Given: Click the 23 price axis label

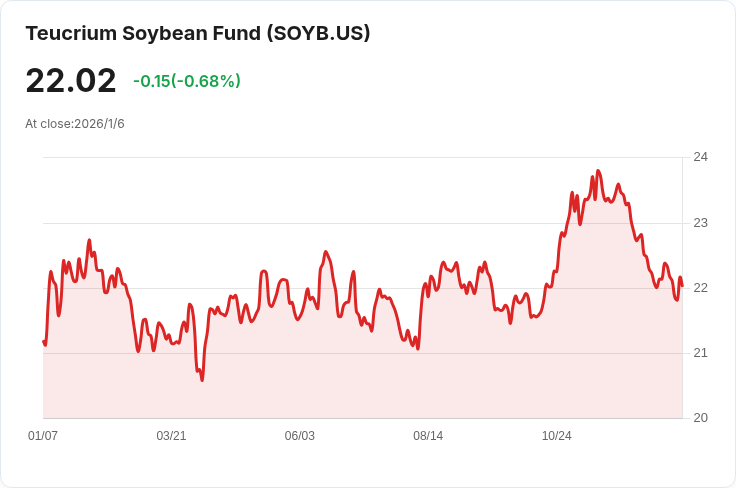Looking at the screenshot, I should click(x=700, y=222).
